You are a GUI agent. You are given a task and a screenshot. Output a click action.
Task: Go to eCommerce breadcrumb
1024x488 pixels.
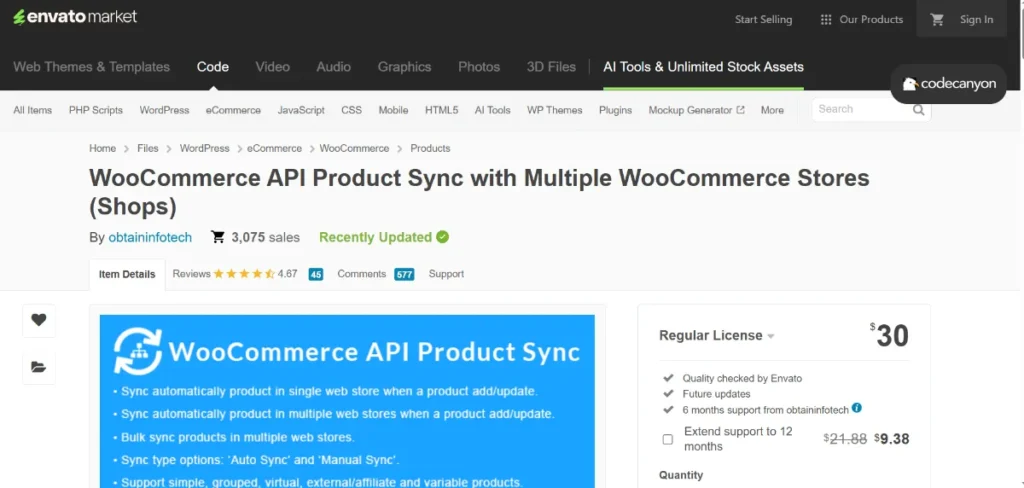pos(274,148)
